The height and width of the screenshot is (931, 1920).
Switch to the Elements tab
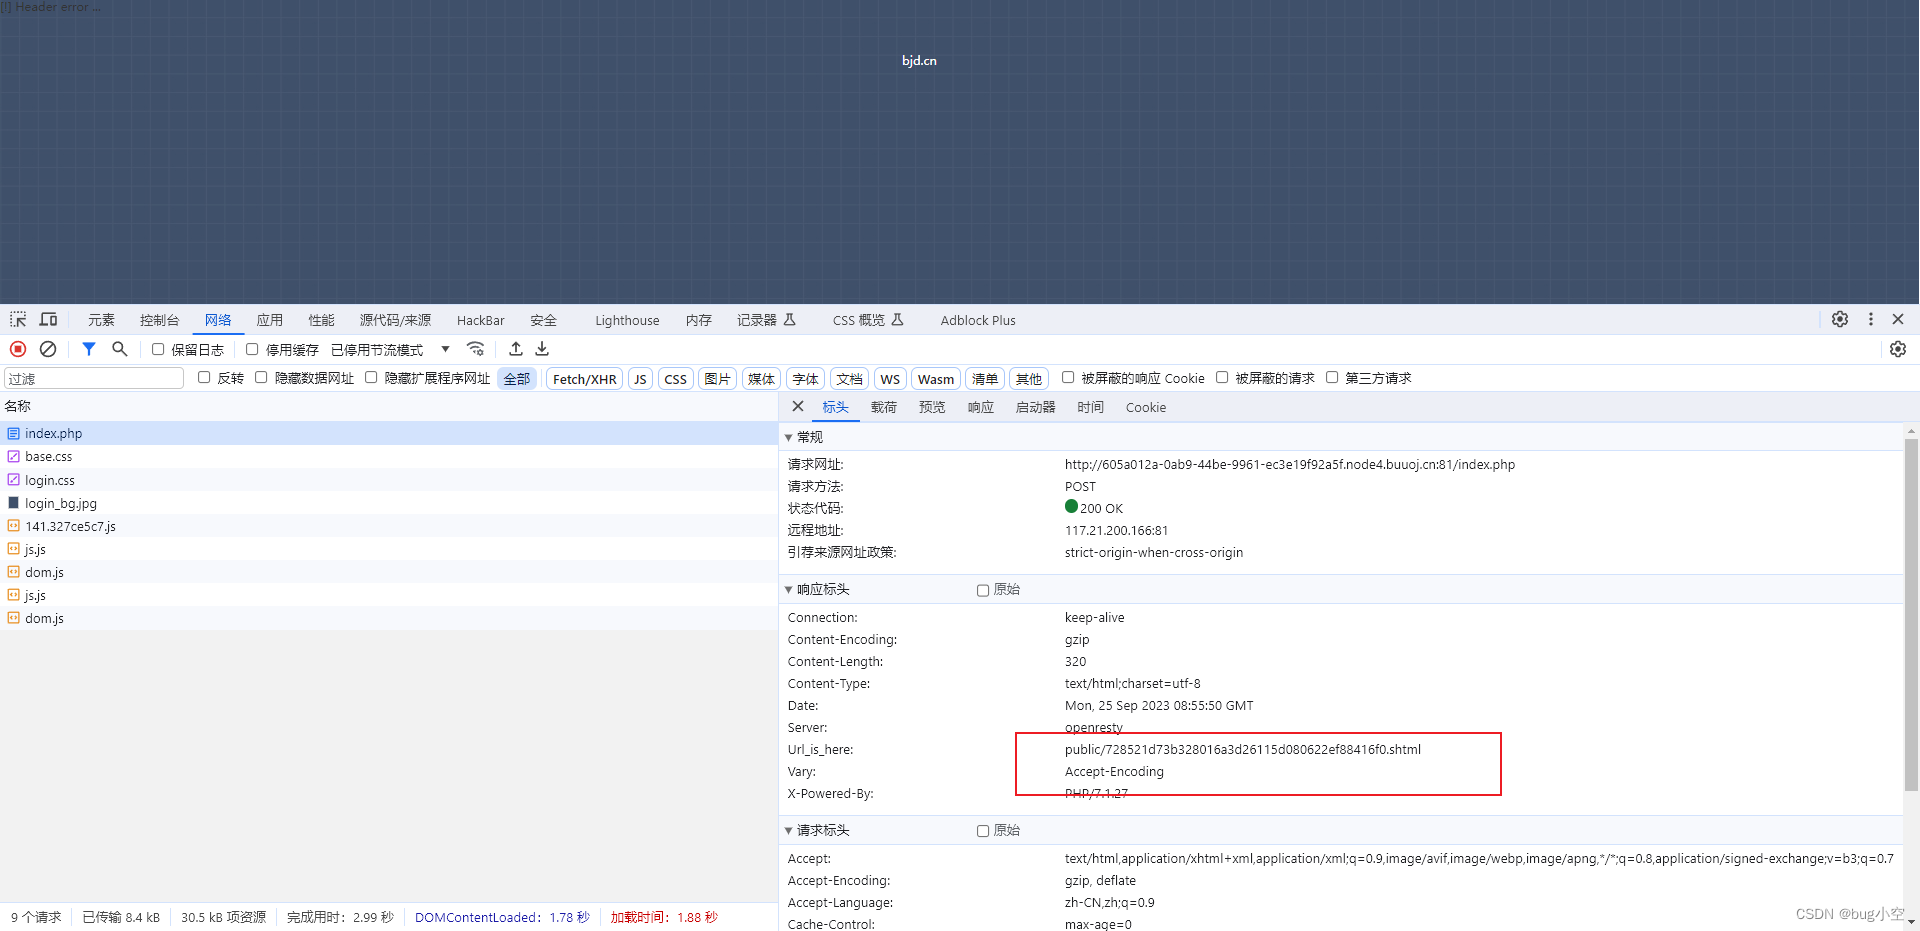(101, 320)
